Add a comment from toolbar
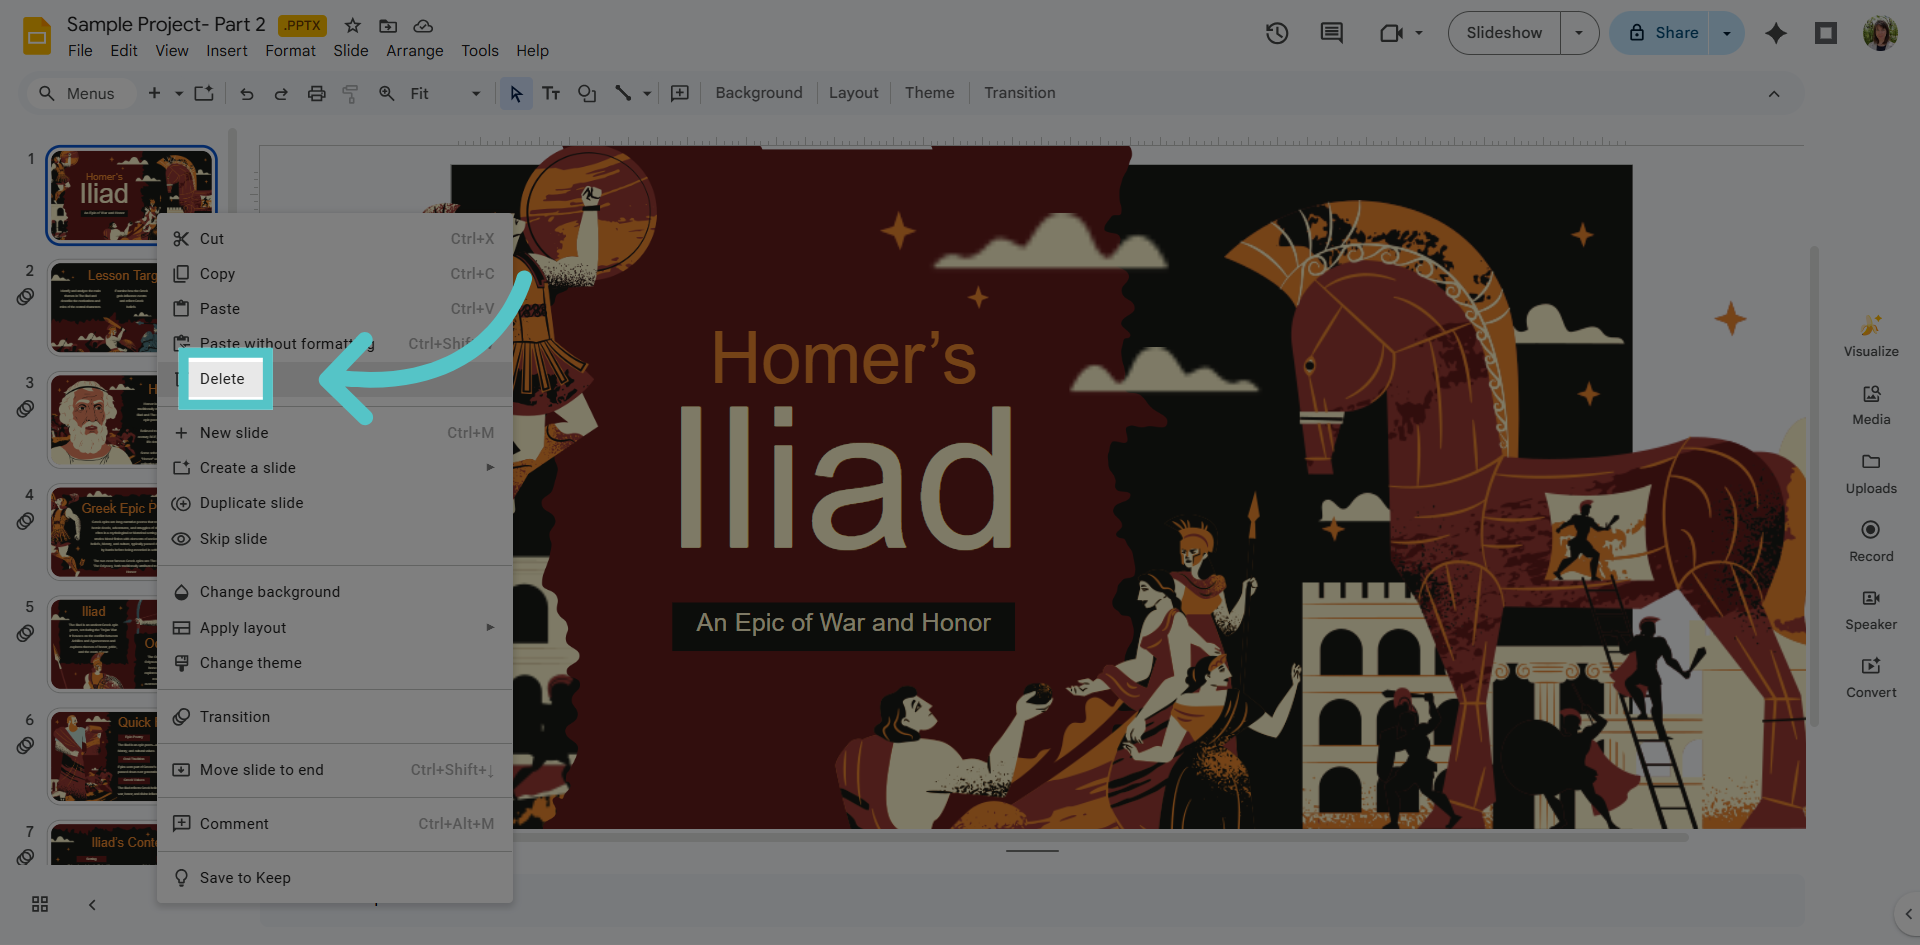 point(680,93)
